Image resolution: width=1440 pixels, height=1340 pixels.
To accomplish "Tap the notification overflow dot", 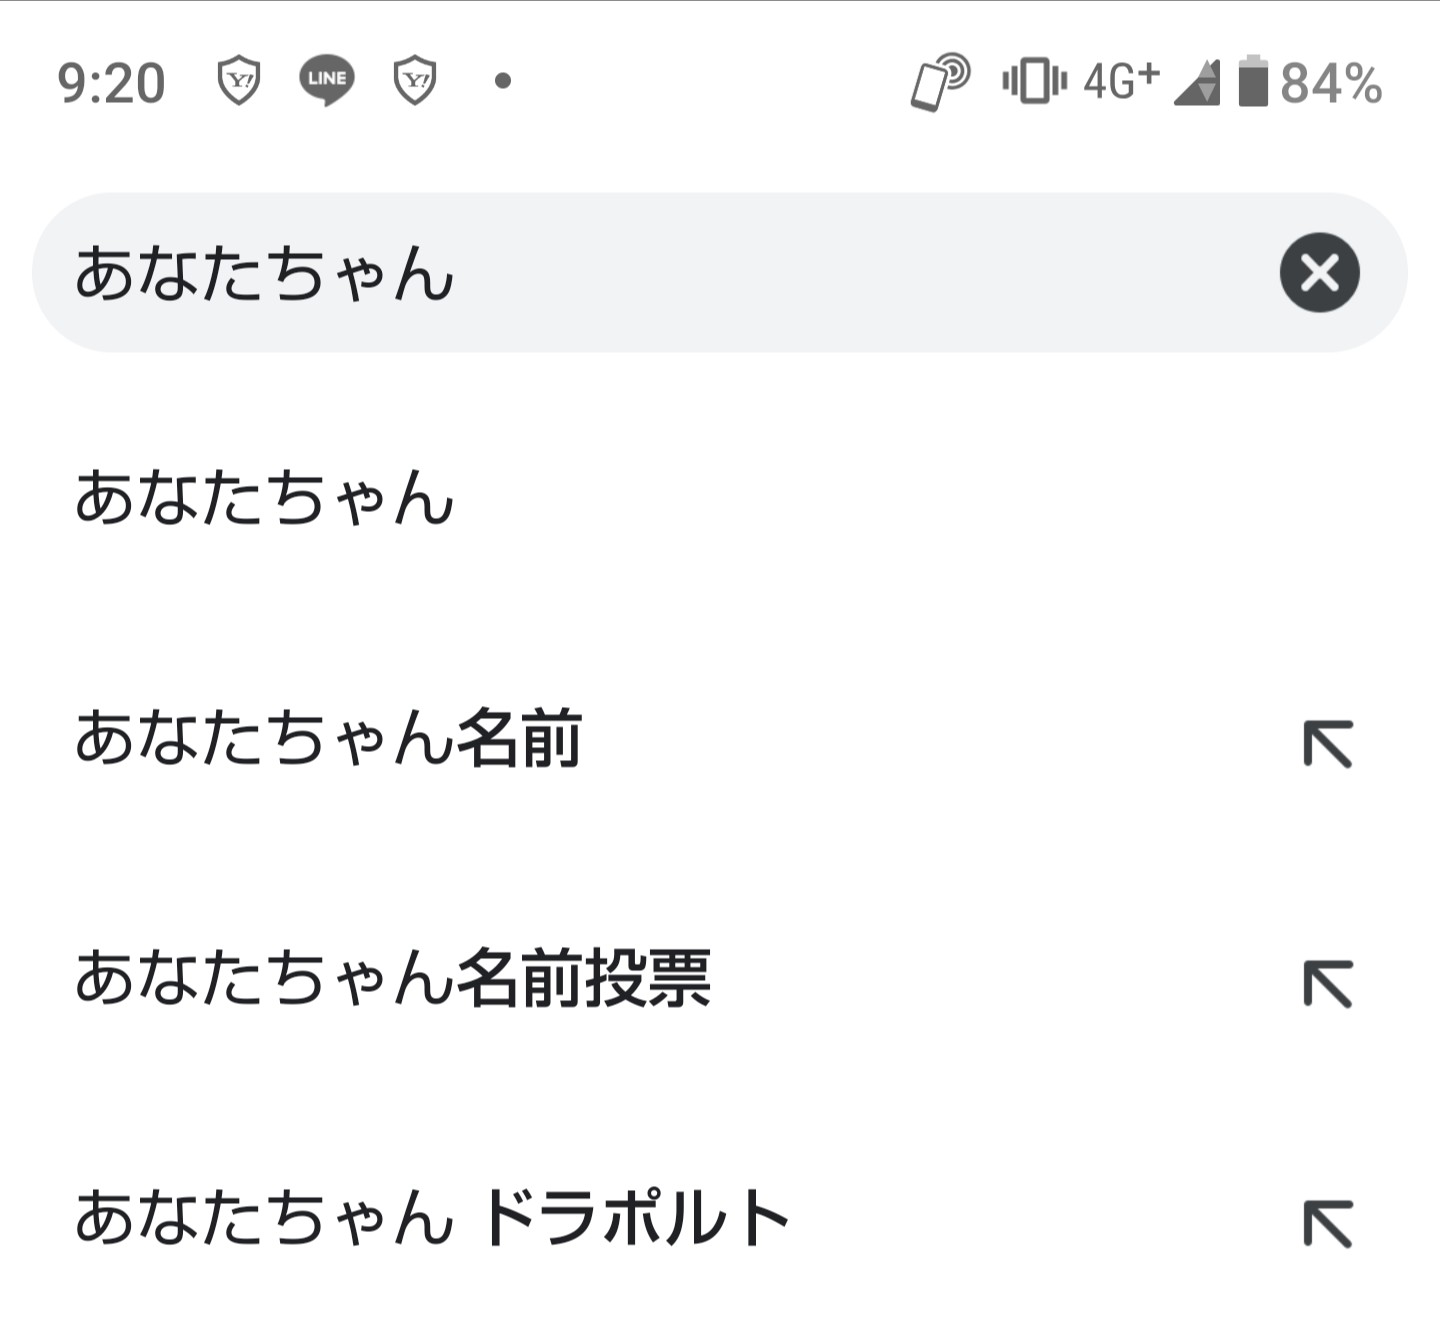I will coord(503,81).
